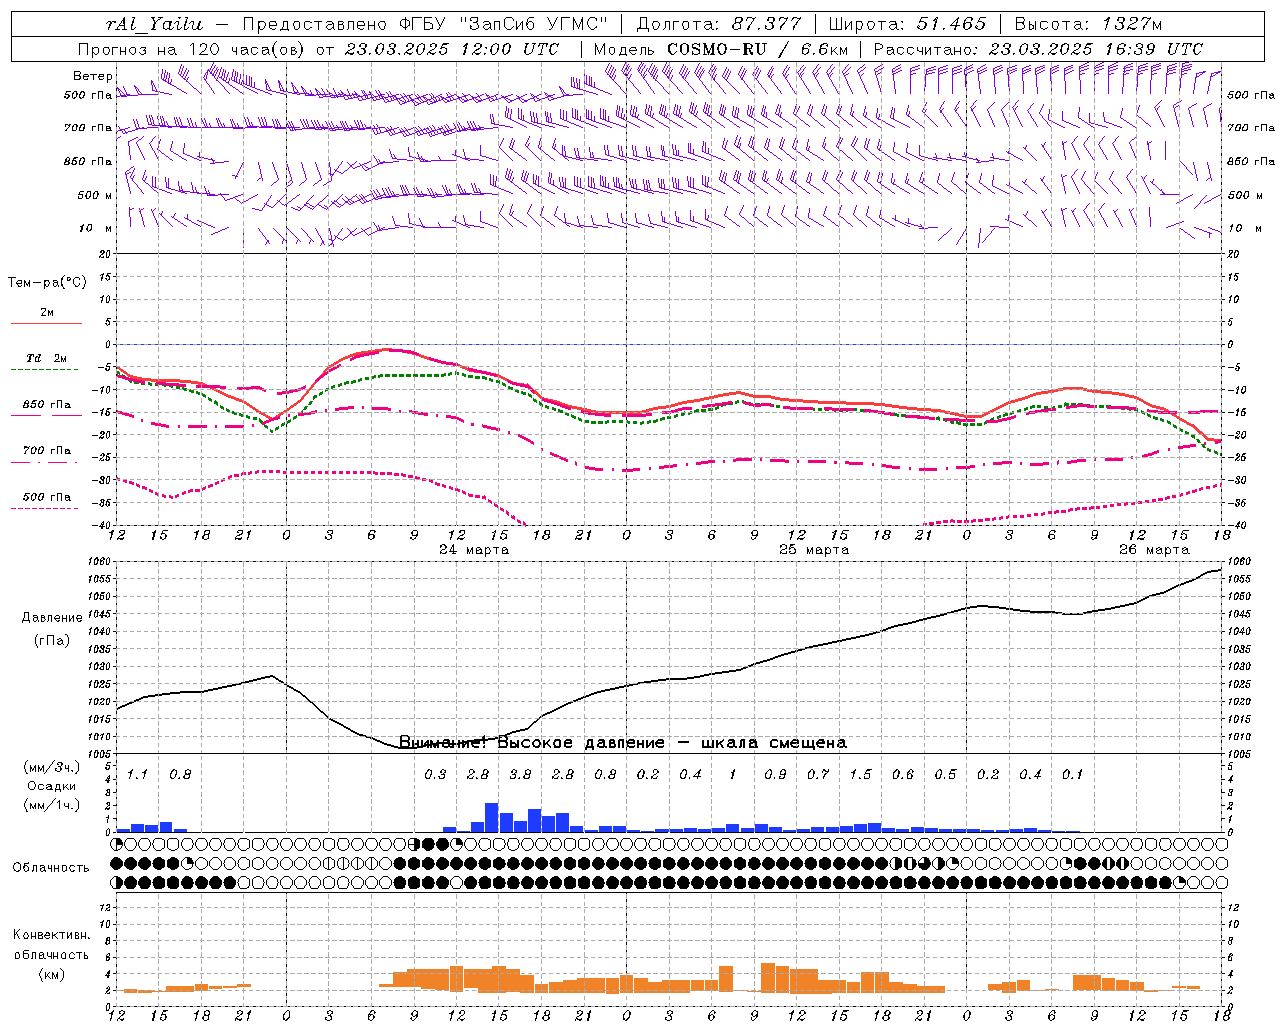
Task: Select the 3-hour precipitation value 0.7
Action: pyautogui.click(x=818, y=775)
